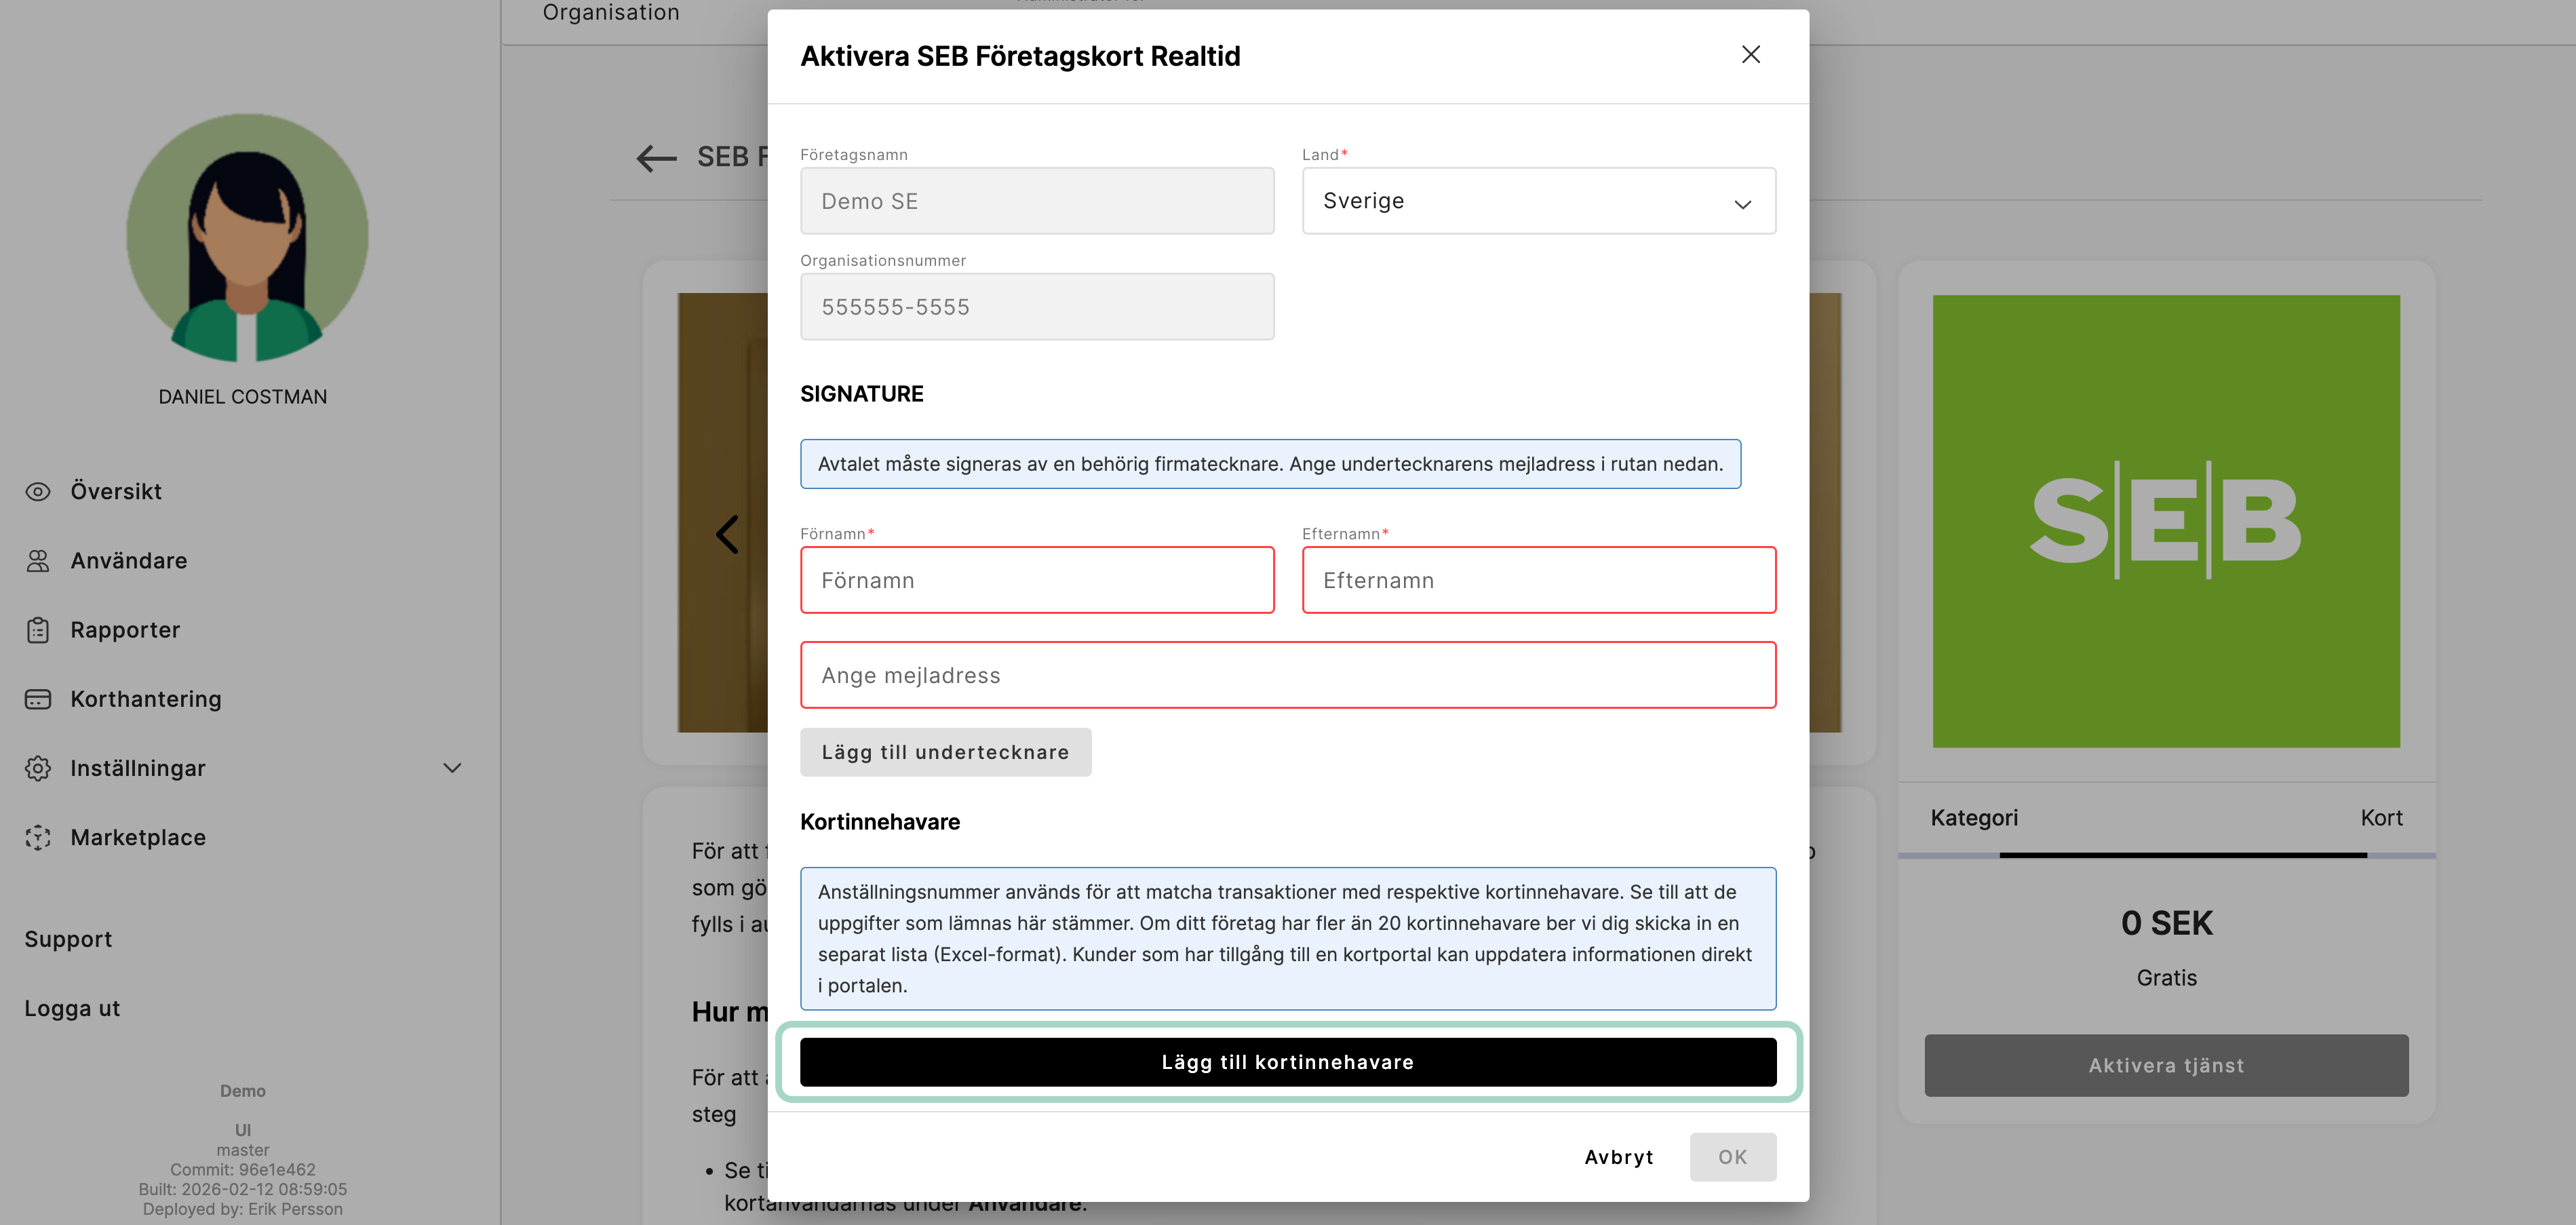This screenshot has width=2576, height=1225.
Task: Open the Rapporter menu item
Action: point(125,630)
